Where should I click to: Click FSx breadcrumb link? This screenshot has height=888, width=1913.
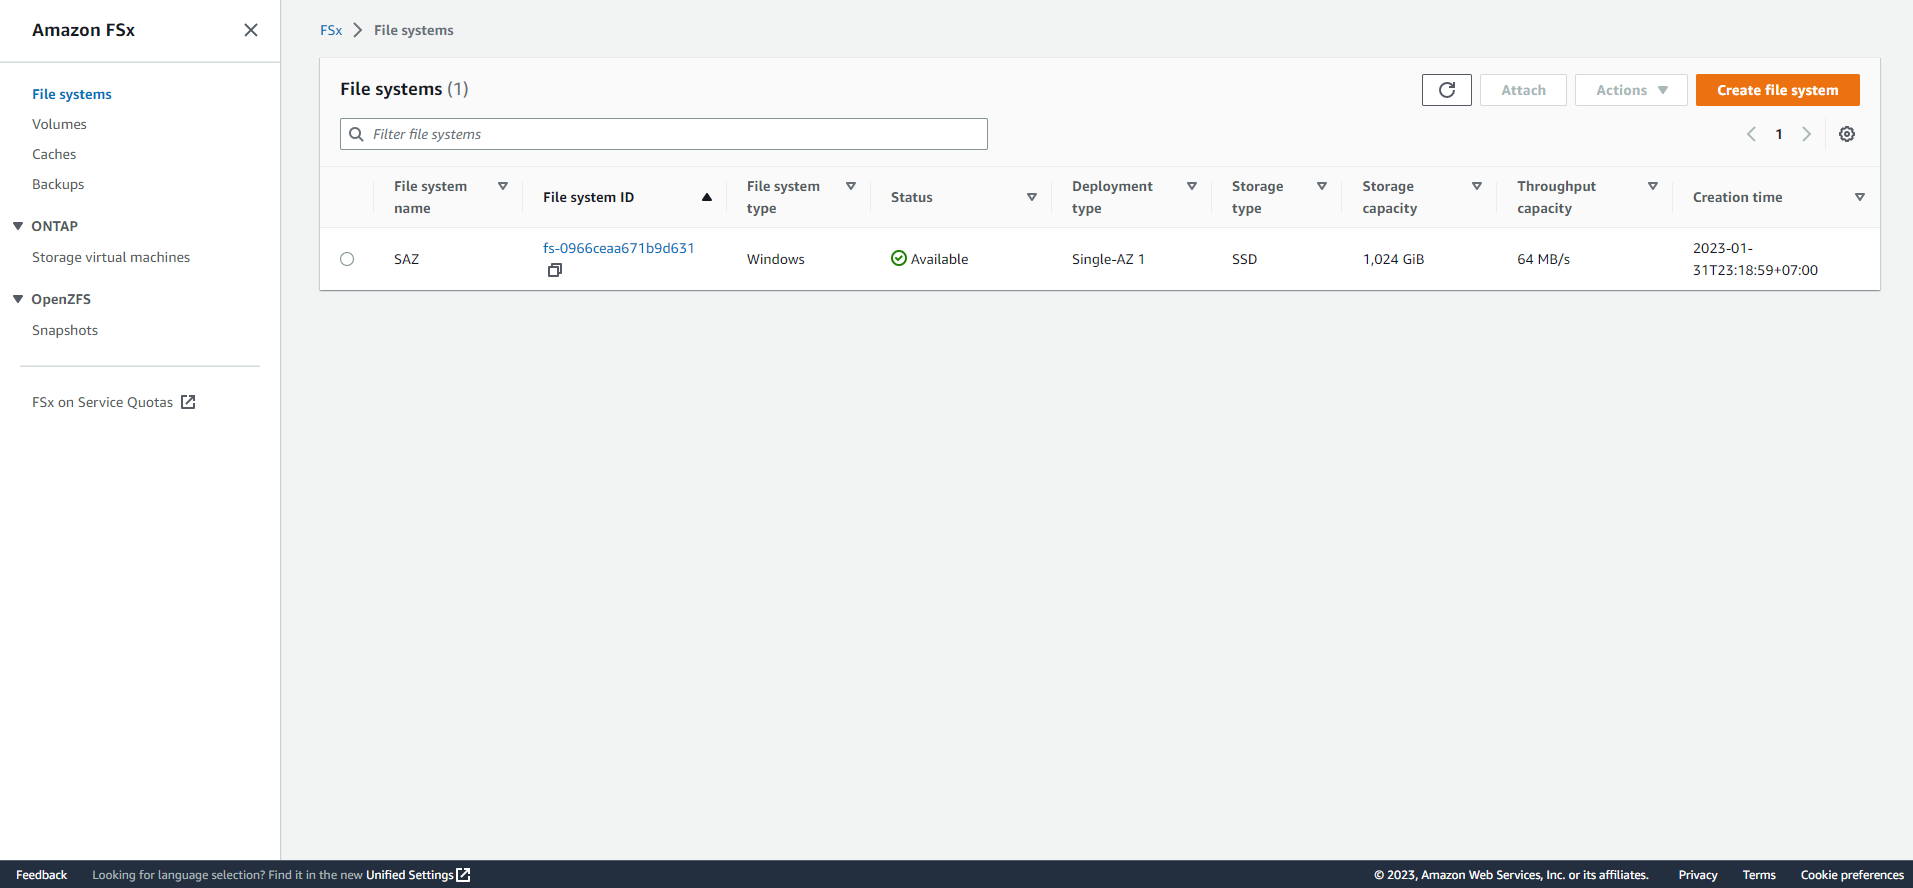331,30
